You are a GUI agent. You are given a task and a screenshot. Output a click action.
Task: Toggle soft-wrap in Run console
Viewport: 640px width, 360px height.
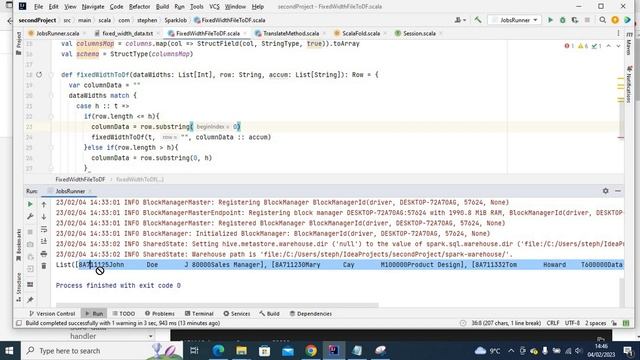click(x=44, y=229)
